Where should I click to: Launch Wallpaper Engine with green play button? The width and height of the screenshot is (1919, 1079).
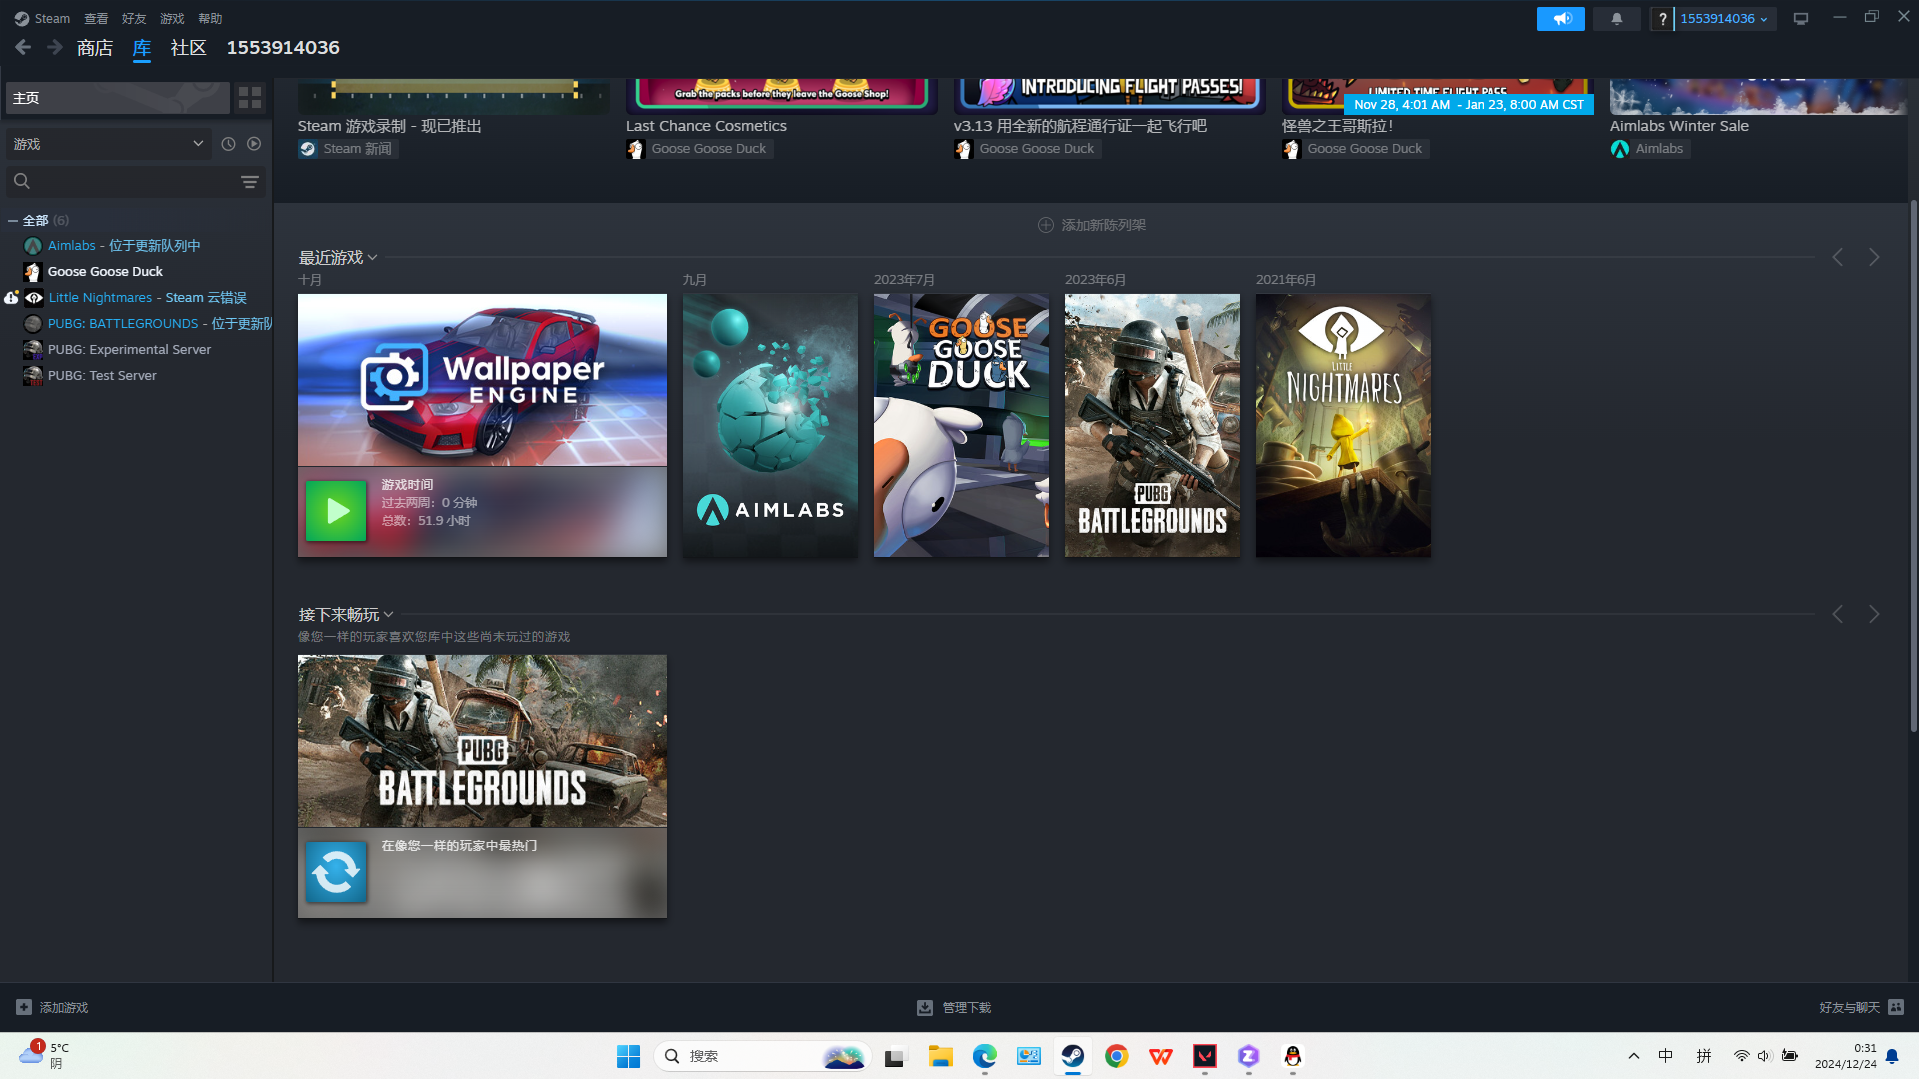tap(335, 511)
